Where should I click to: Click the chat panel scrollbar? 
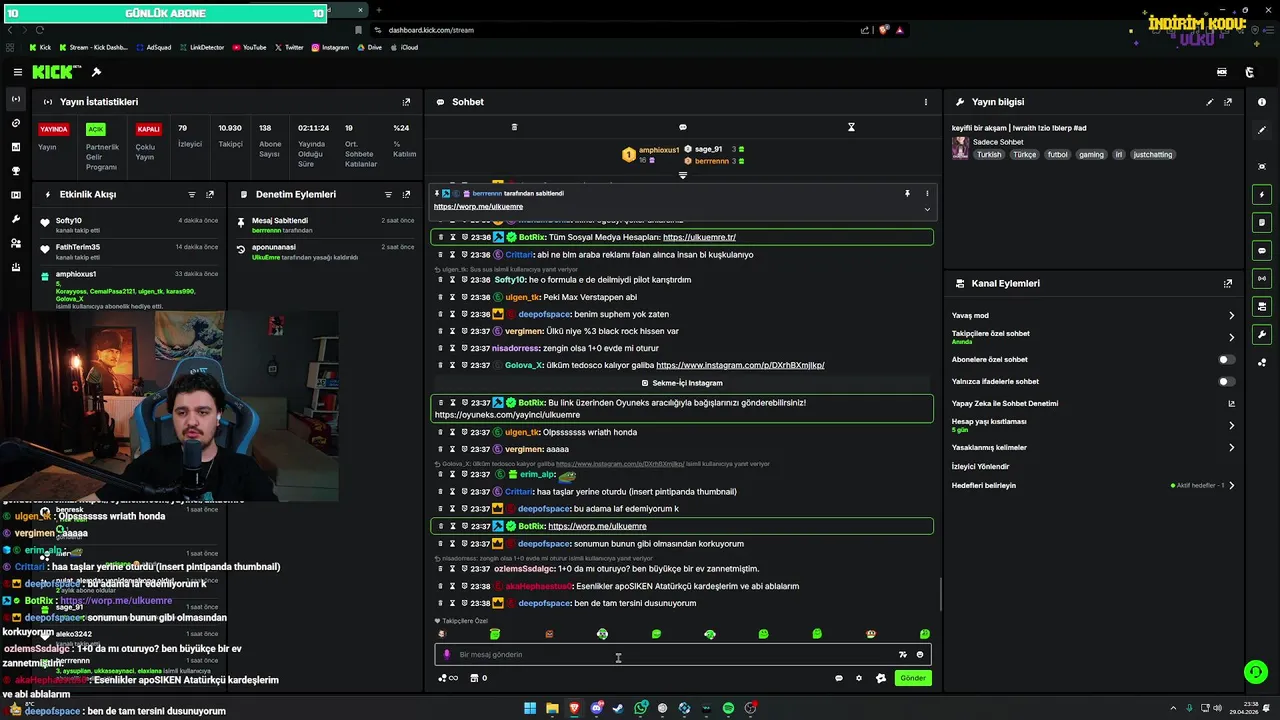pos(939,594)
